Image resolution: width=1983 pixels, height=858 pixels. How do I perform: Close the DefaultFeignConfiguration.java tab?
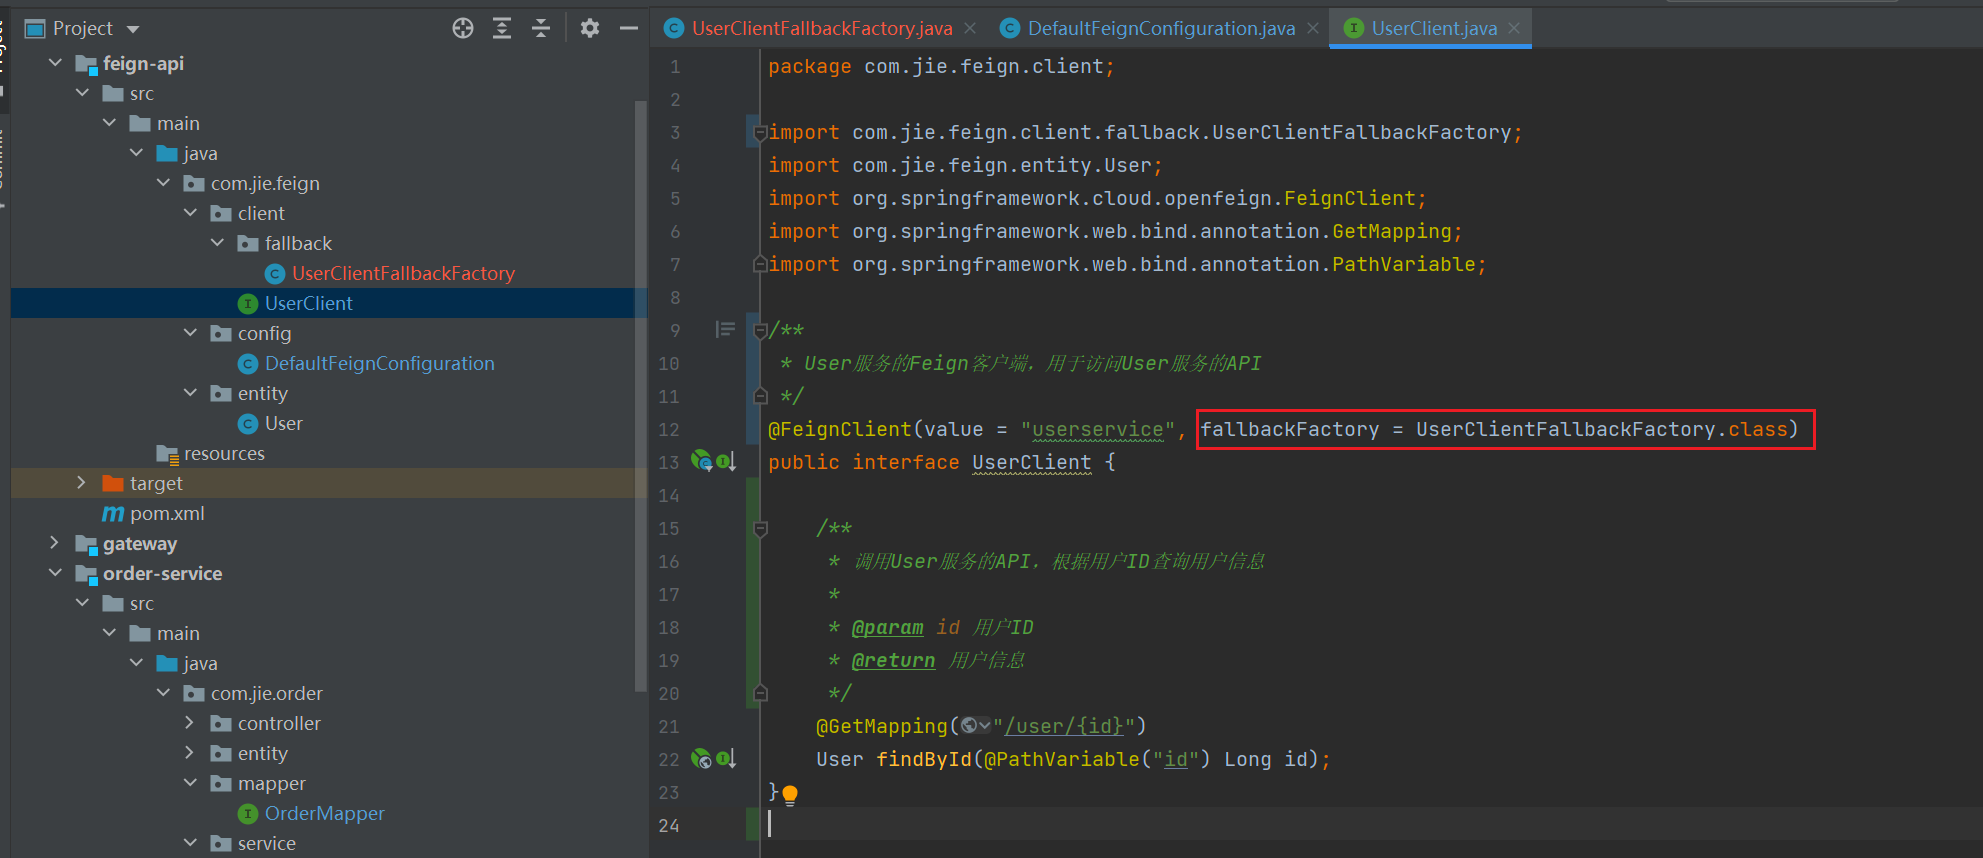pyautogui.click(x=1313, y=28)
